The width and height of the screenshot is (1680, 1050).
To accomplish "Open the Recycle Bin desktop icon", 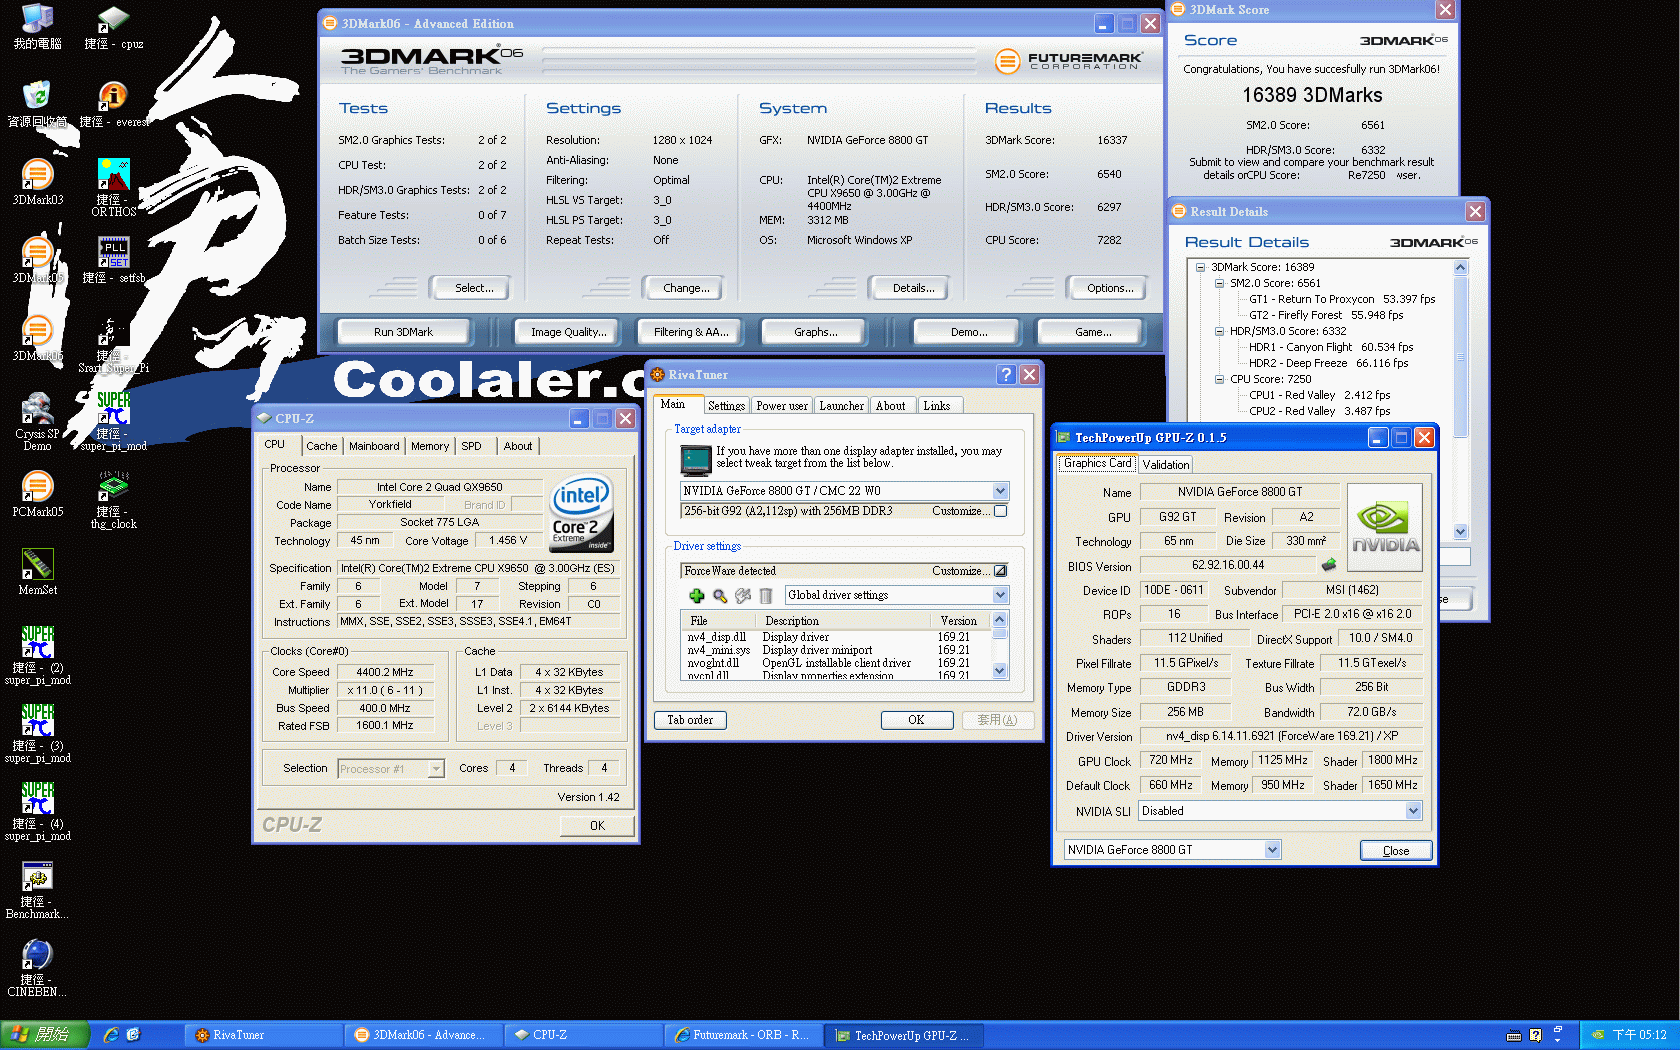I will point(37,103).
